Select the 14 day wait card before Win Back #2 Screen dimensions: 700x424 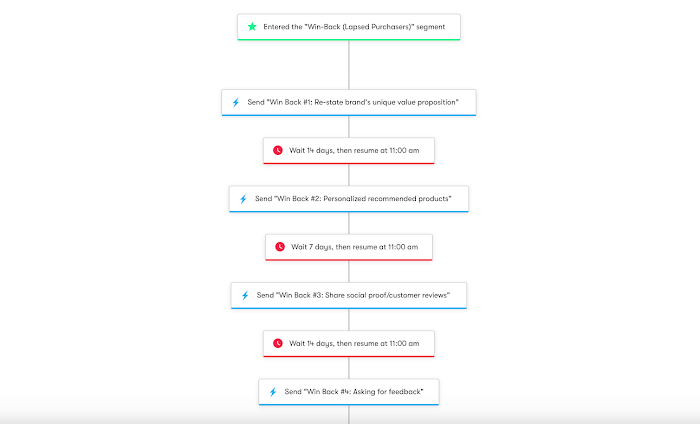point(349,151)
